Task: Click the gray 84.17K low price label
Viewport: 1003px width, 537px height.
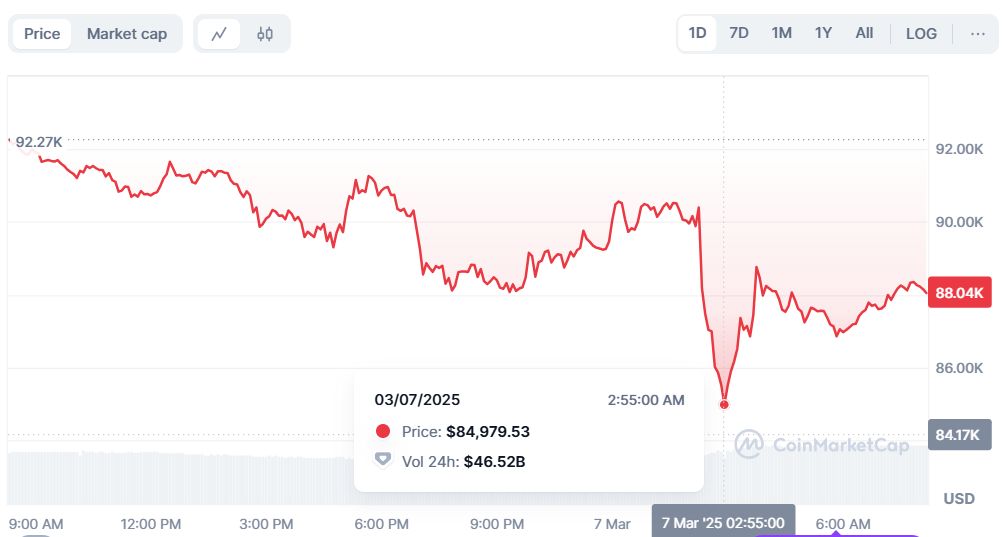Action: 959,434
